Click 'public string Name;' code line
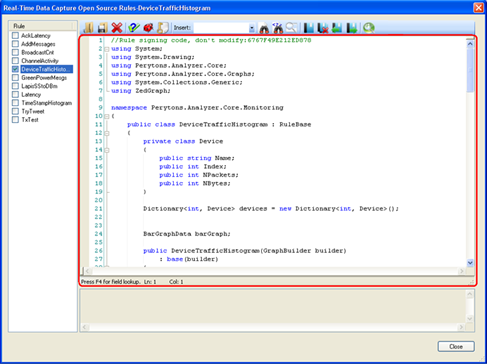 (197, 158)
